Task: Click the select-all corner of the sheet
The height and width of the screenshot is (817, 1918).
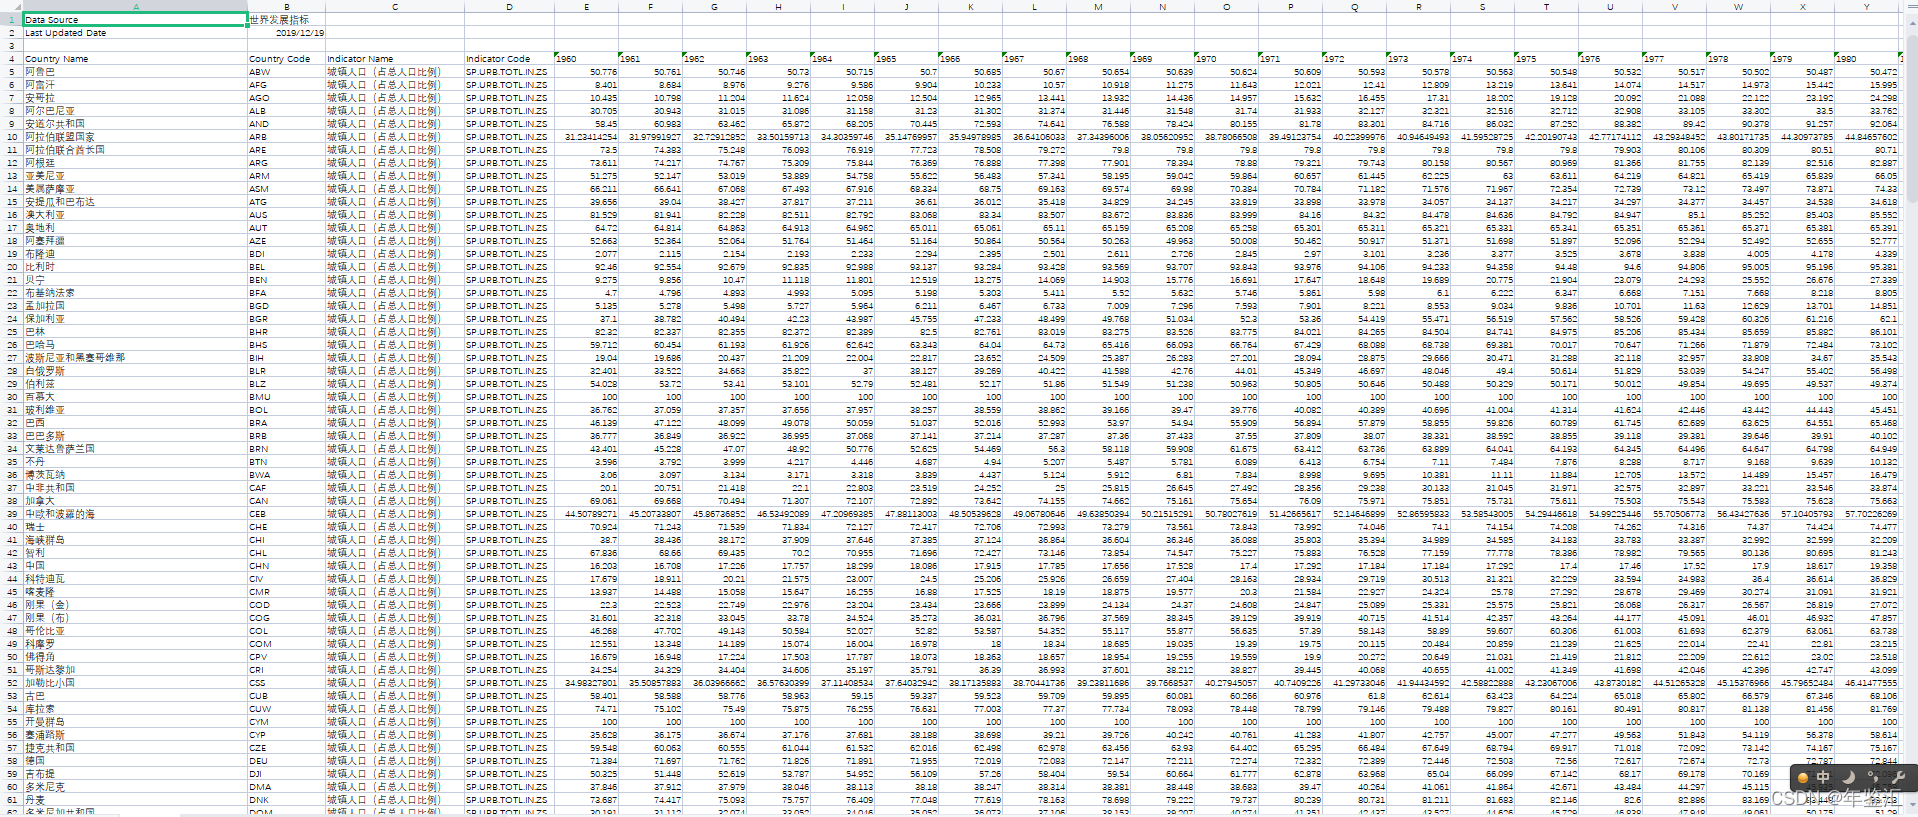Action: [x=11, y=6]
